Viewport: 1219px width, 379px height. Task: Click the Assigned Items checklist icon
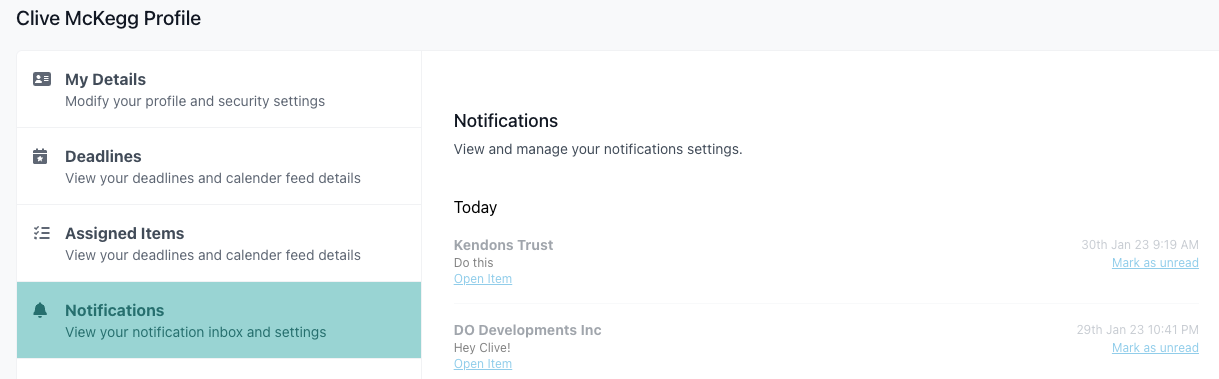click(x=41, y=233)
